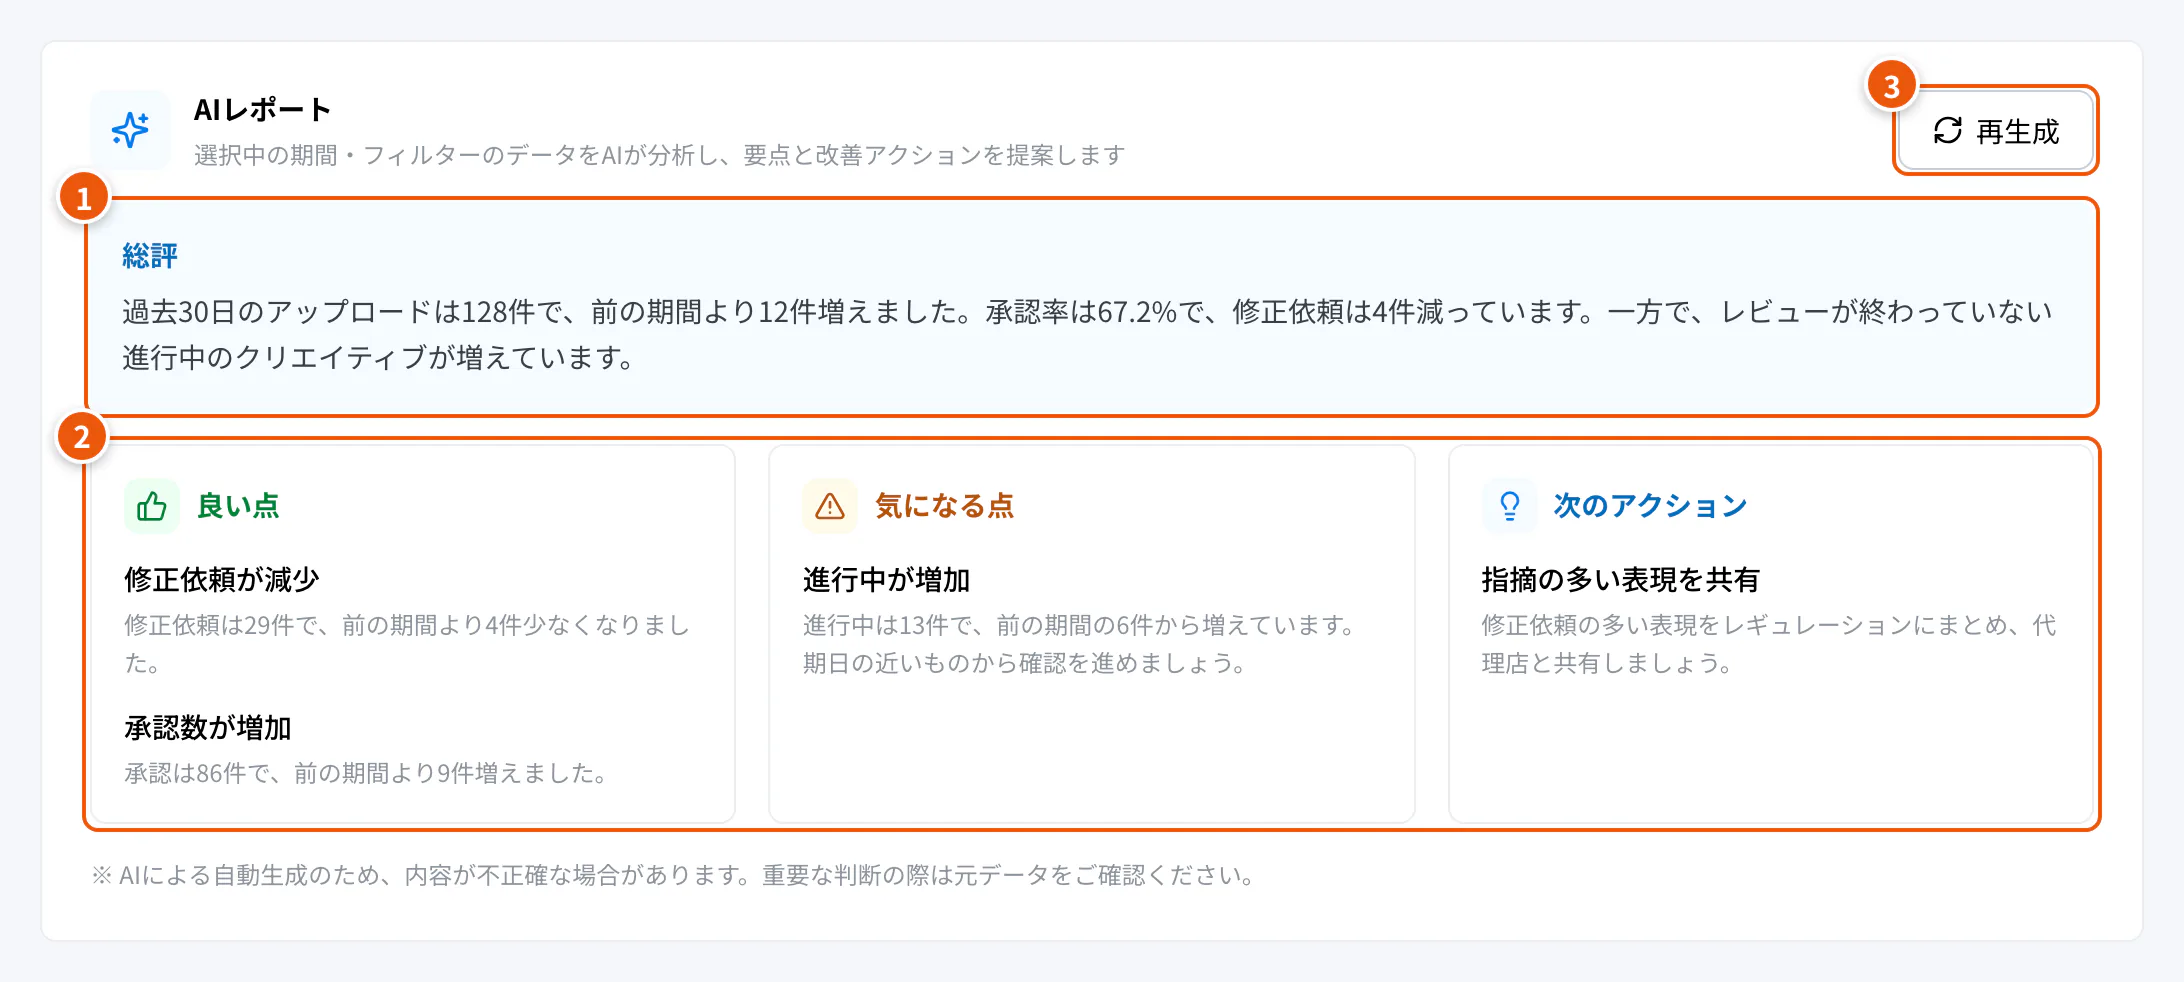Click the 気になる点 heading text
Screen dimensions: 2184x982
click(x=945, y=506)
